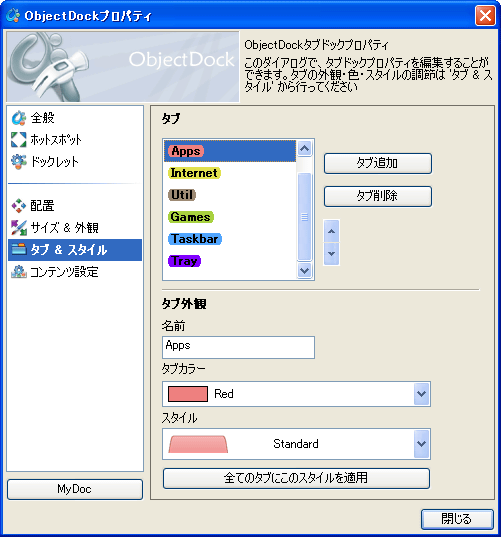Open the スタイル dropdown arrow
501x537 pixels.
[x=422, y=444]
